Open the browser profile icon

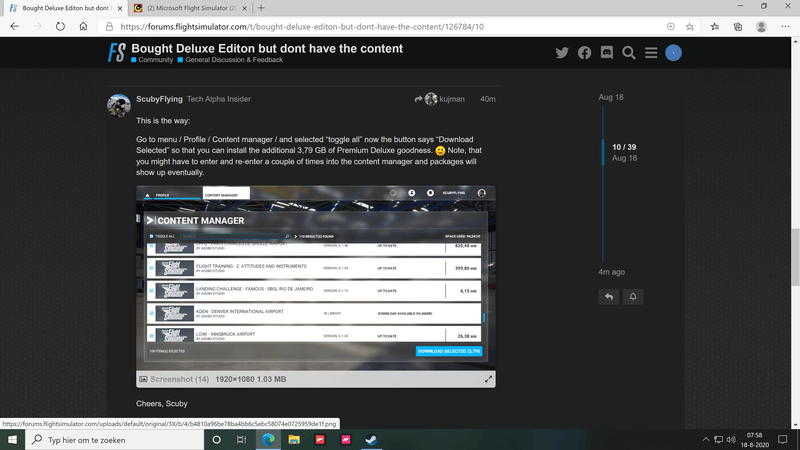pyautogui.click(x=761, y=27)
